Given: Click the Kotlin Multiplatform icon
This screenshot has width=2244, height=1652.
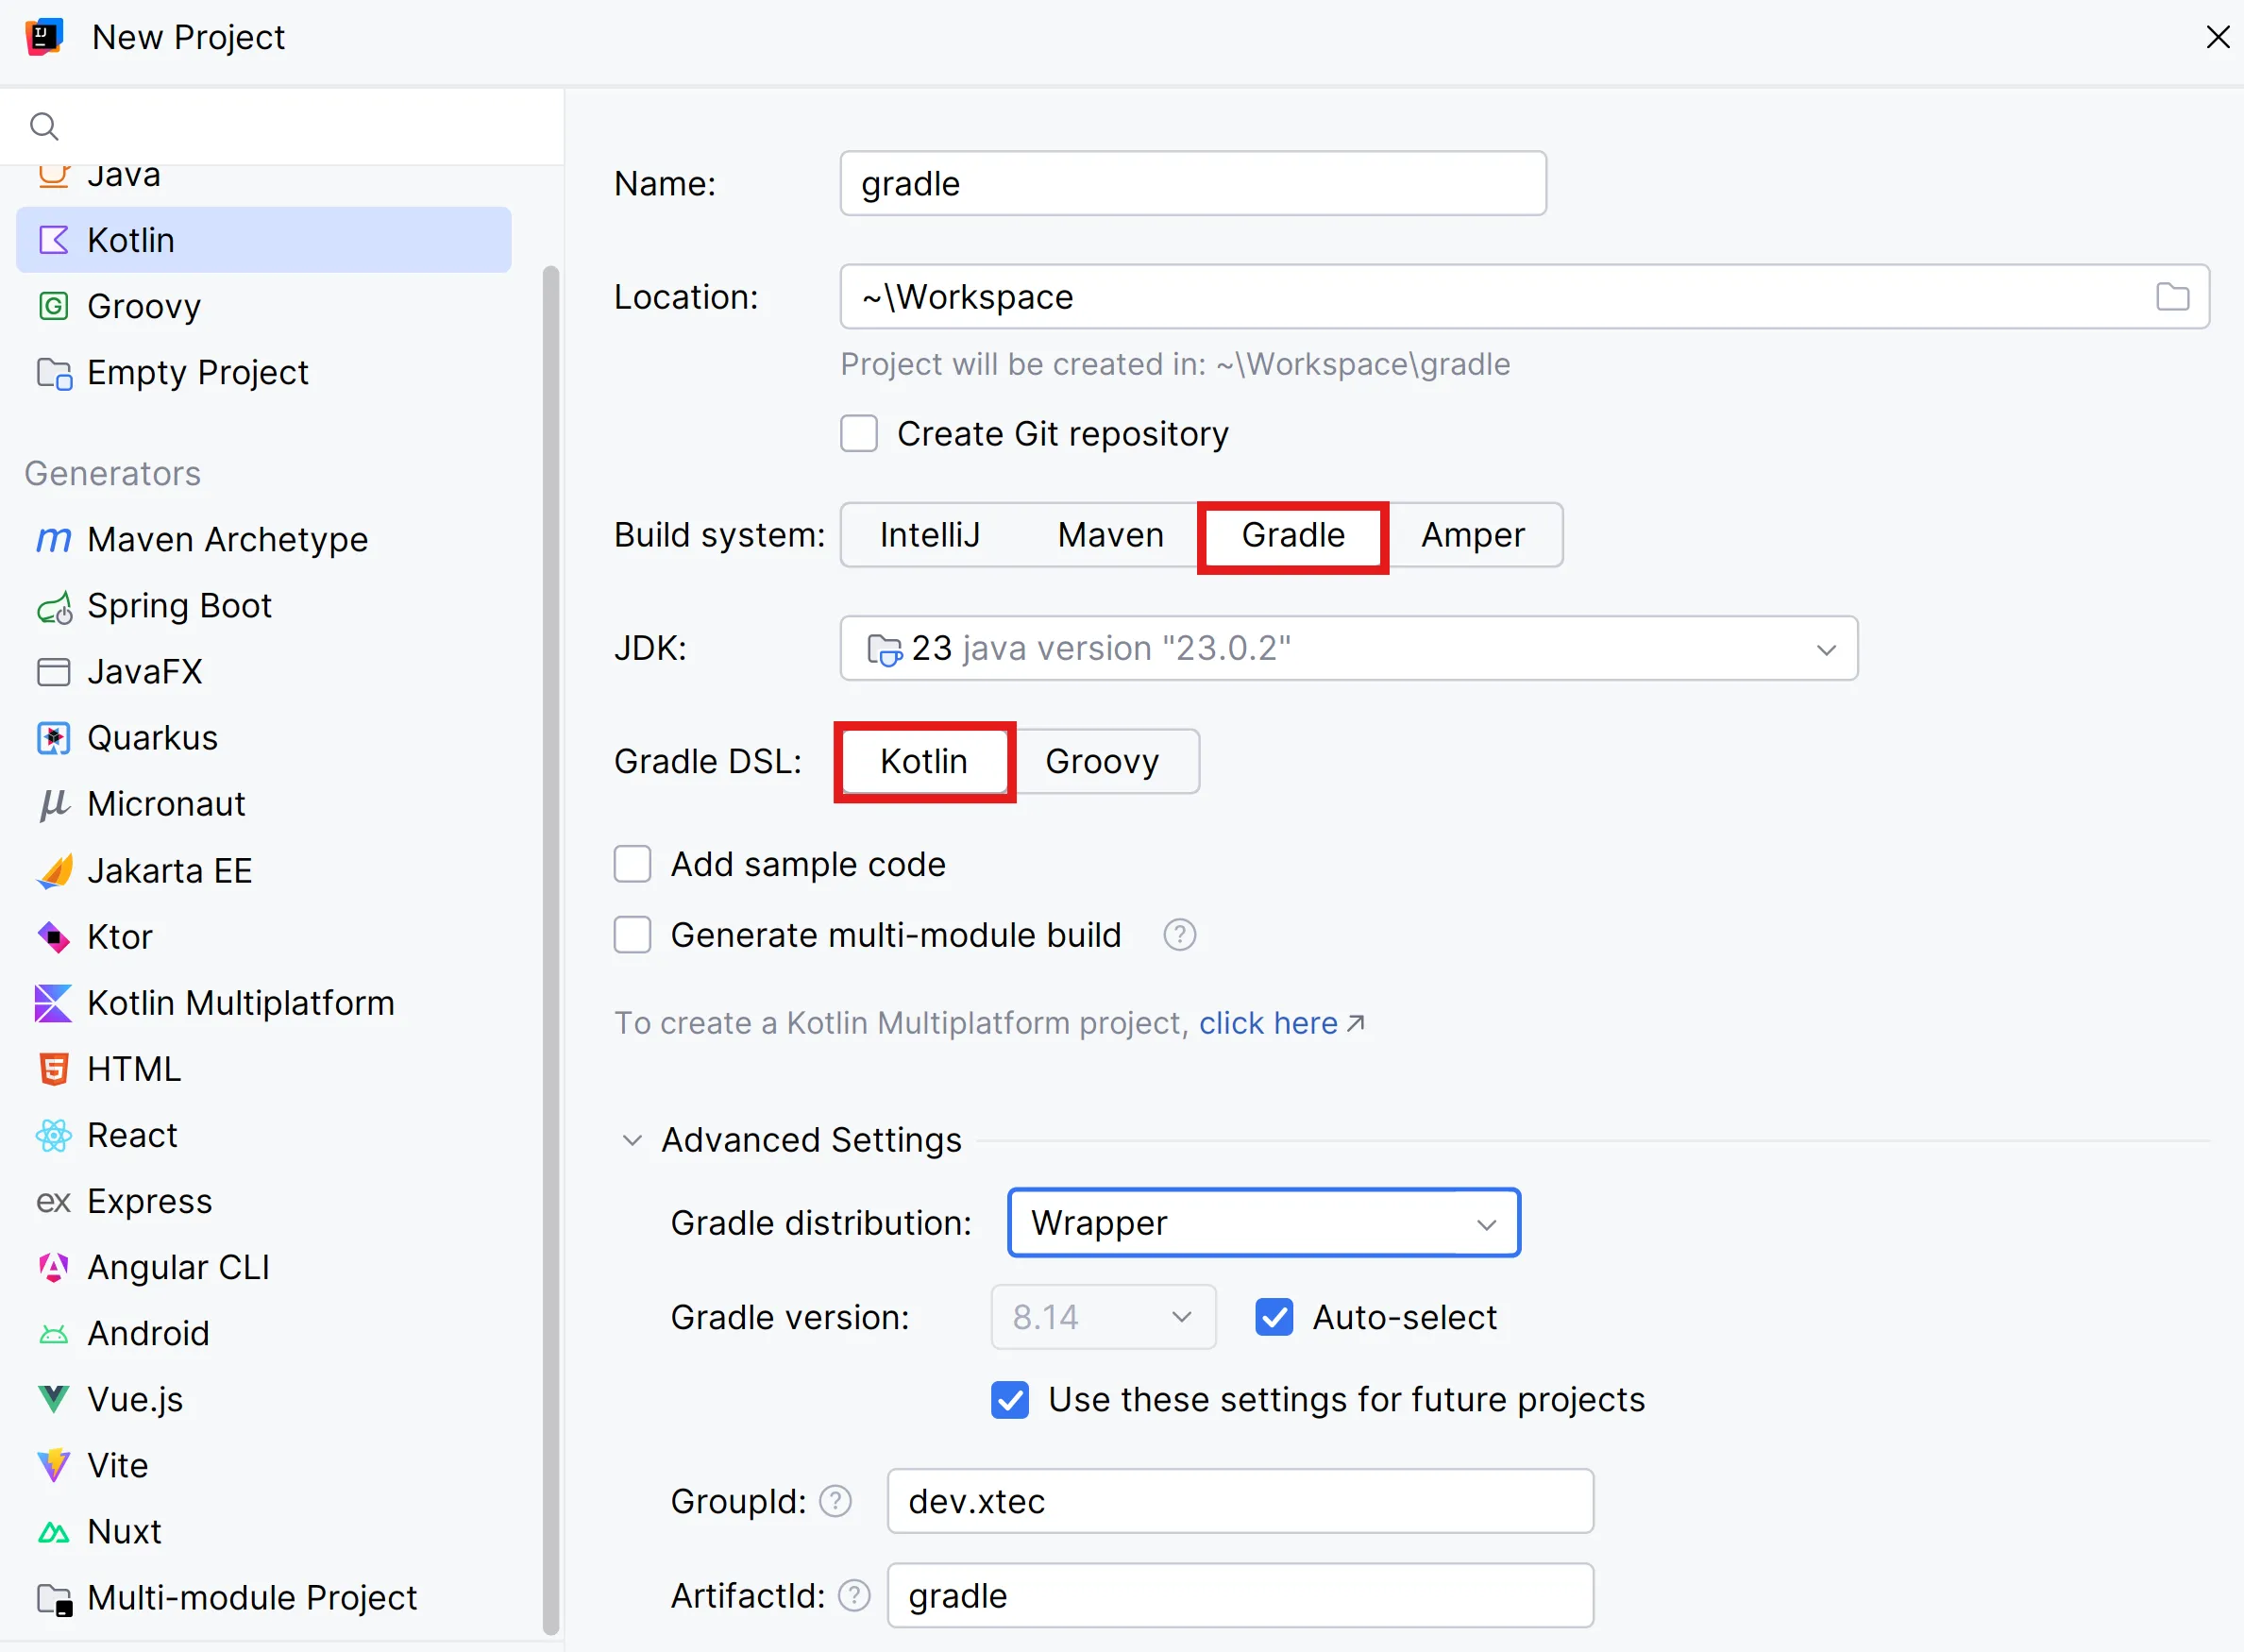Looking at the screenshot, I should tap(54, 1003).
